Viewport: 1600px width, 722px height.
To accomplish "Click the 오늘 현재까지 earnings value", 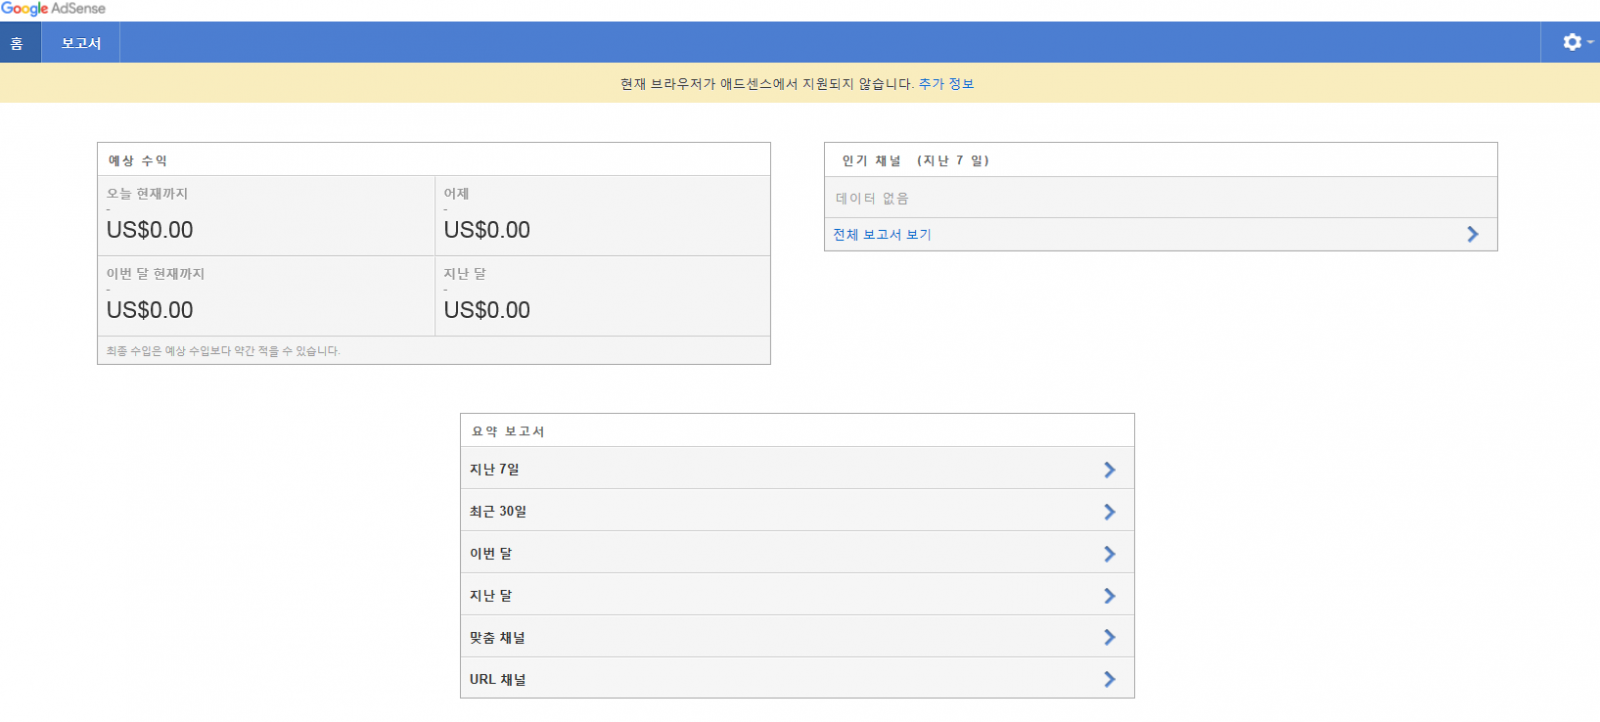I will pyautogui.click(x=150, y=230).
